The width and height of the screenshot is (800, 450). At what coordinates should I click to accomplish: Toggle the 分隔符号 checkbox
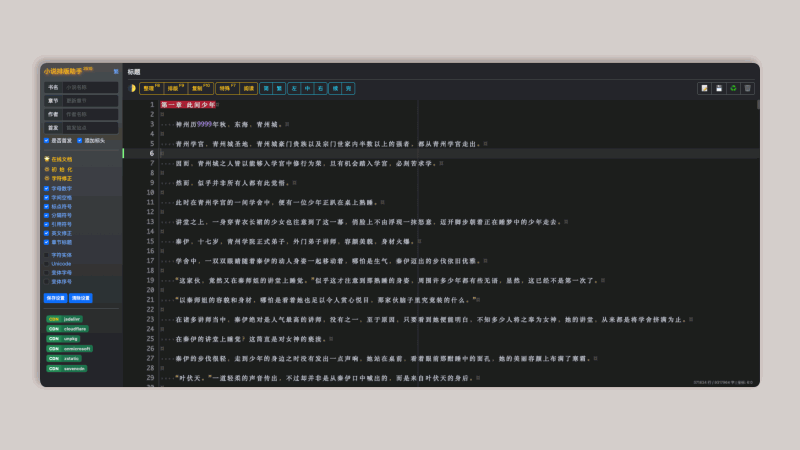(46, 215)
